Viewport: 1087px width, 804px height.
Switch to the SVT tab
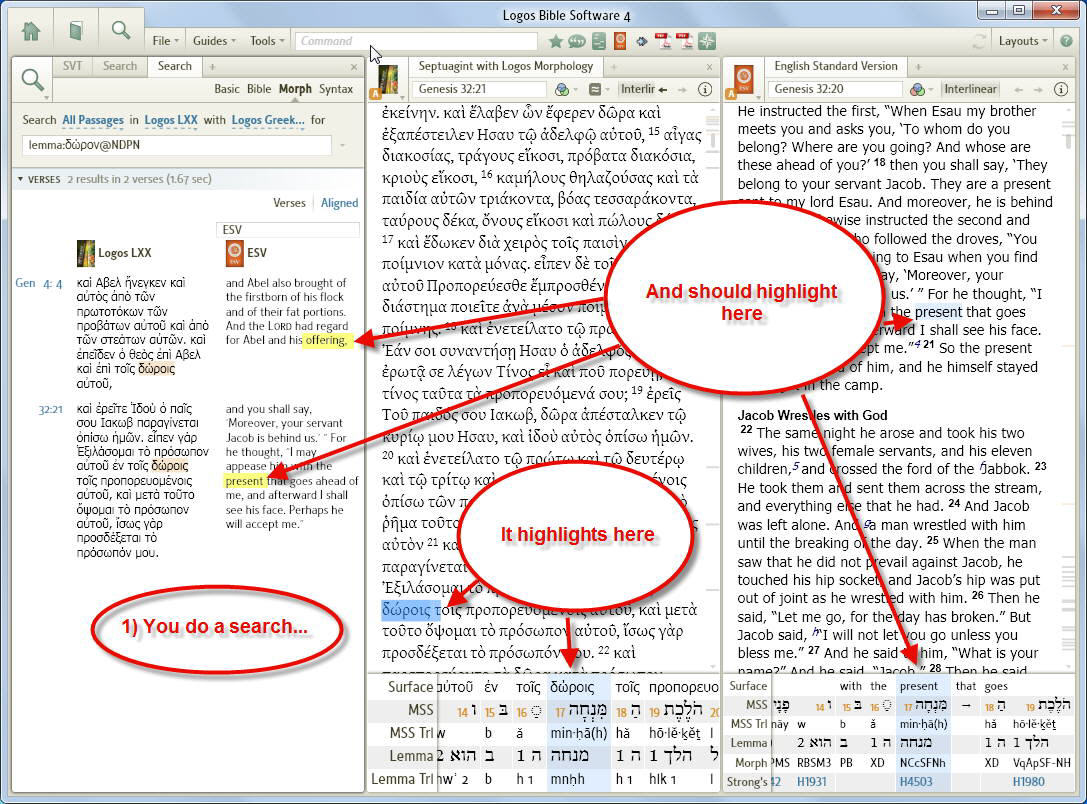click(72, 66)
